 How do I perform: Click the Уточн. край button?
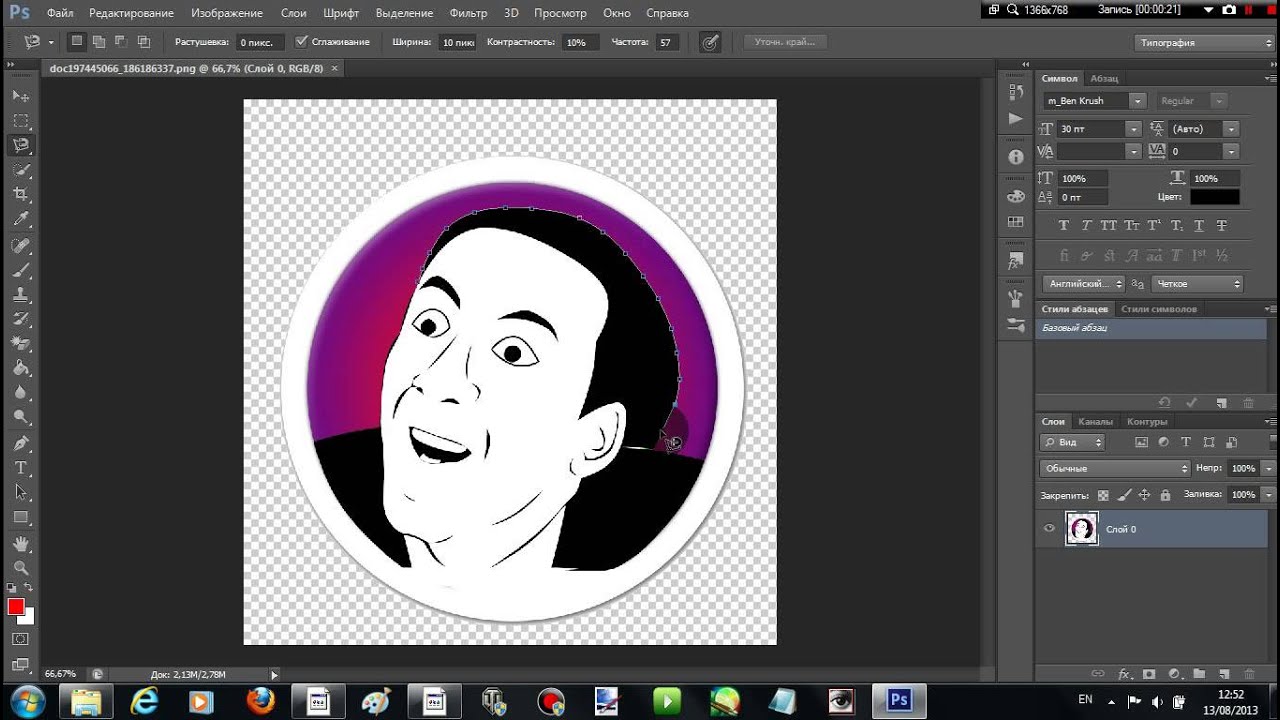(x=786, y=42)
